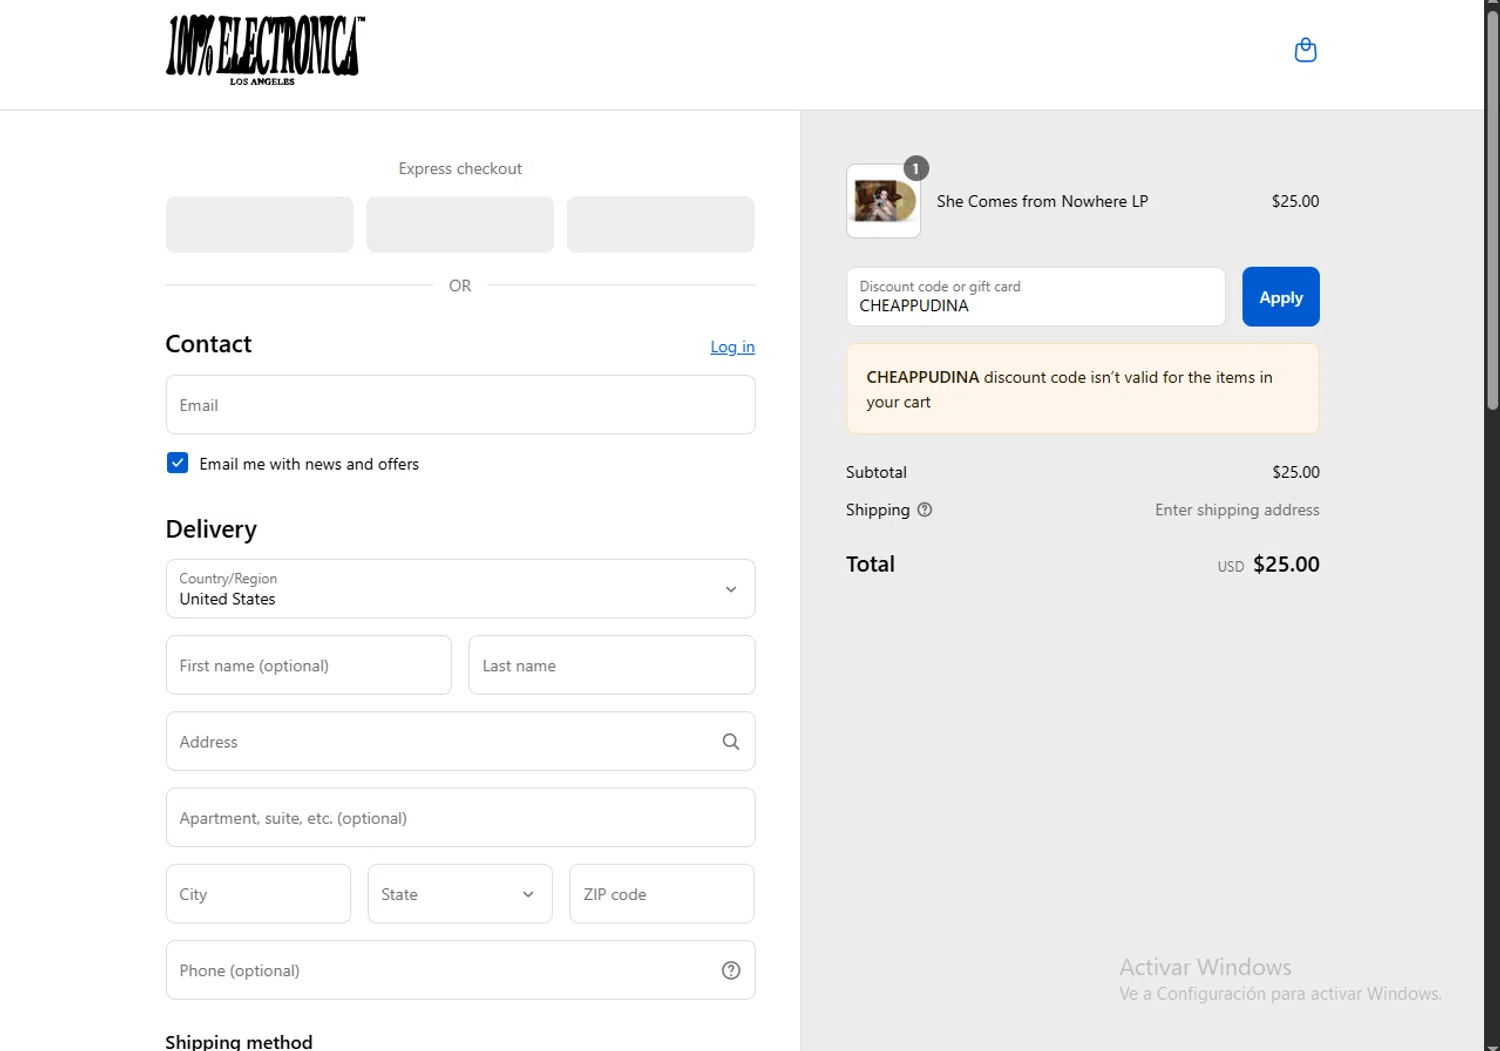The height and width of the screenshot is (1051, 1500).
Task: Click the Enter shipping address text
Action: click(x=1237, y=510)
